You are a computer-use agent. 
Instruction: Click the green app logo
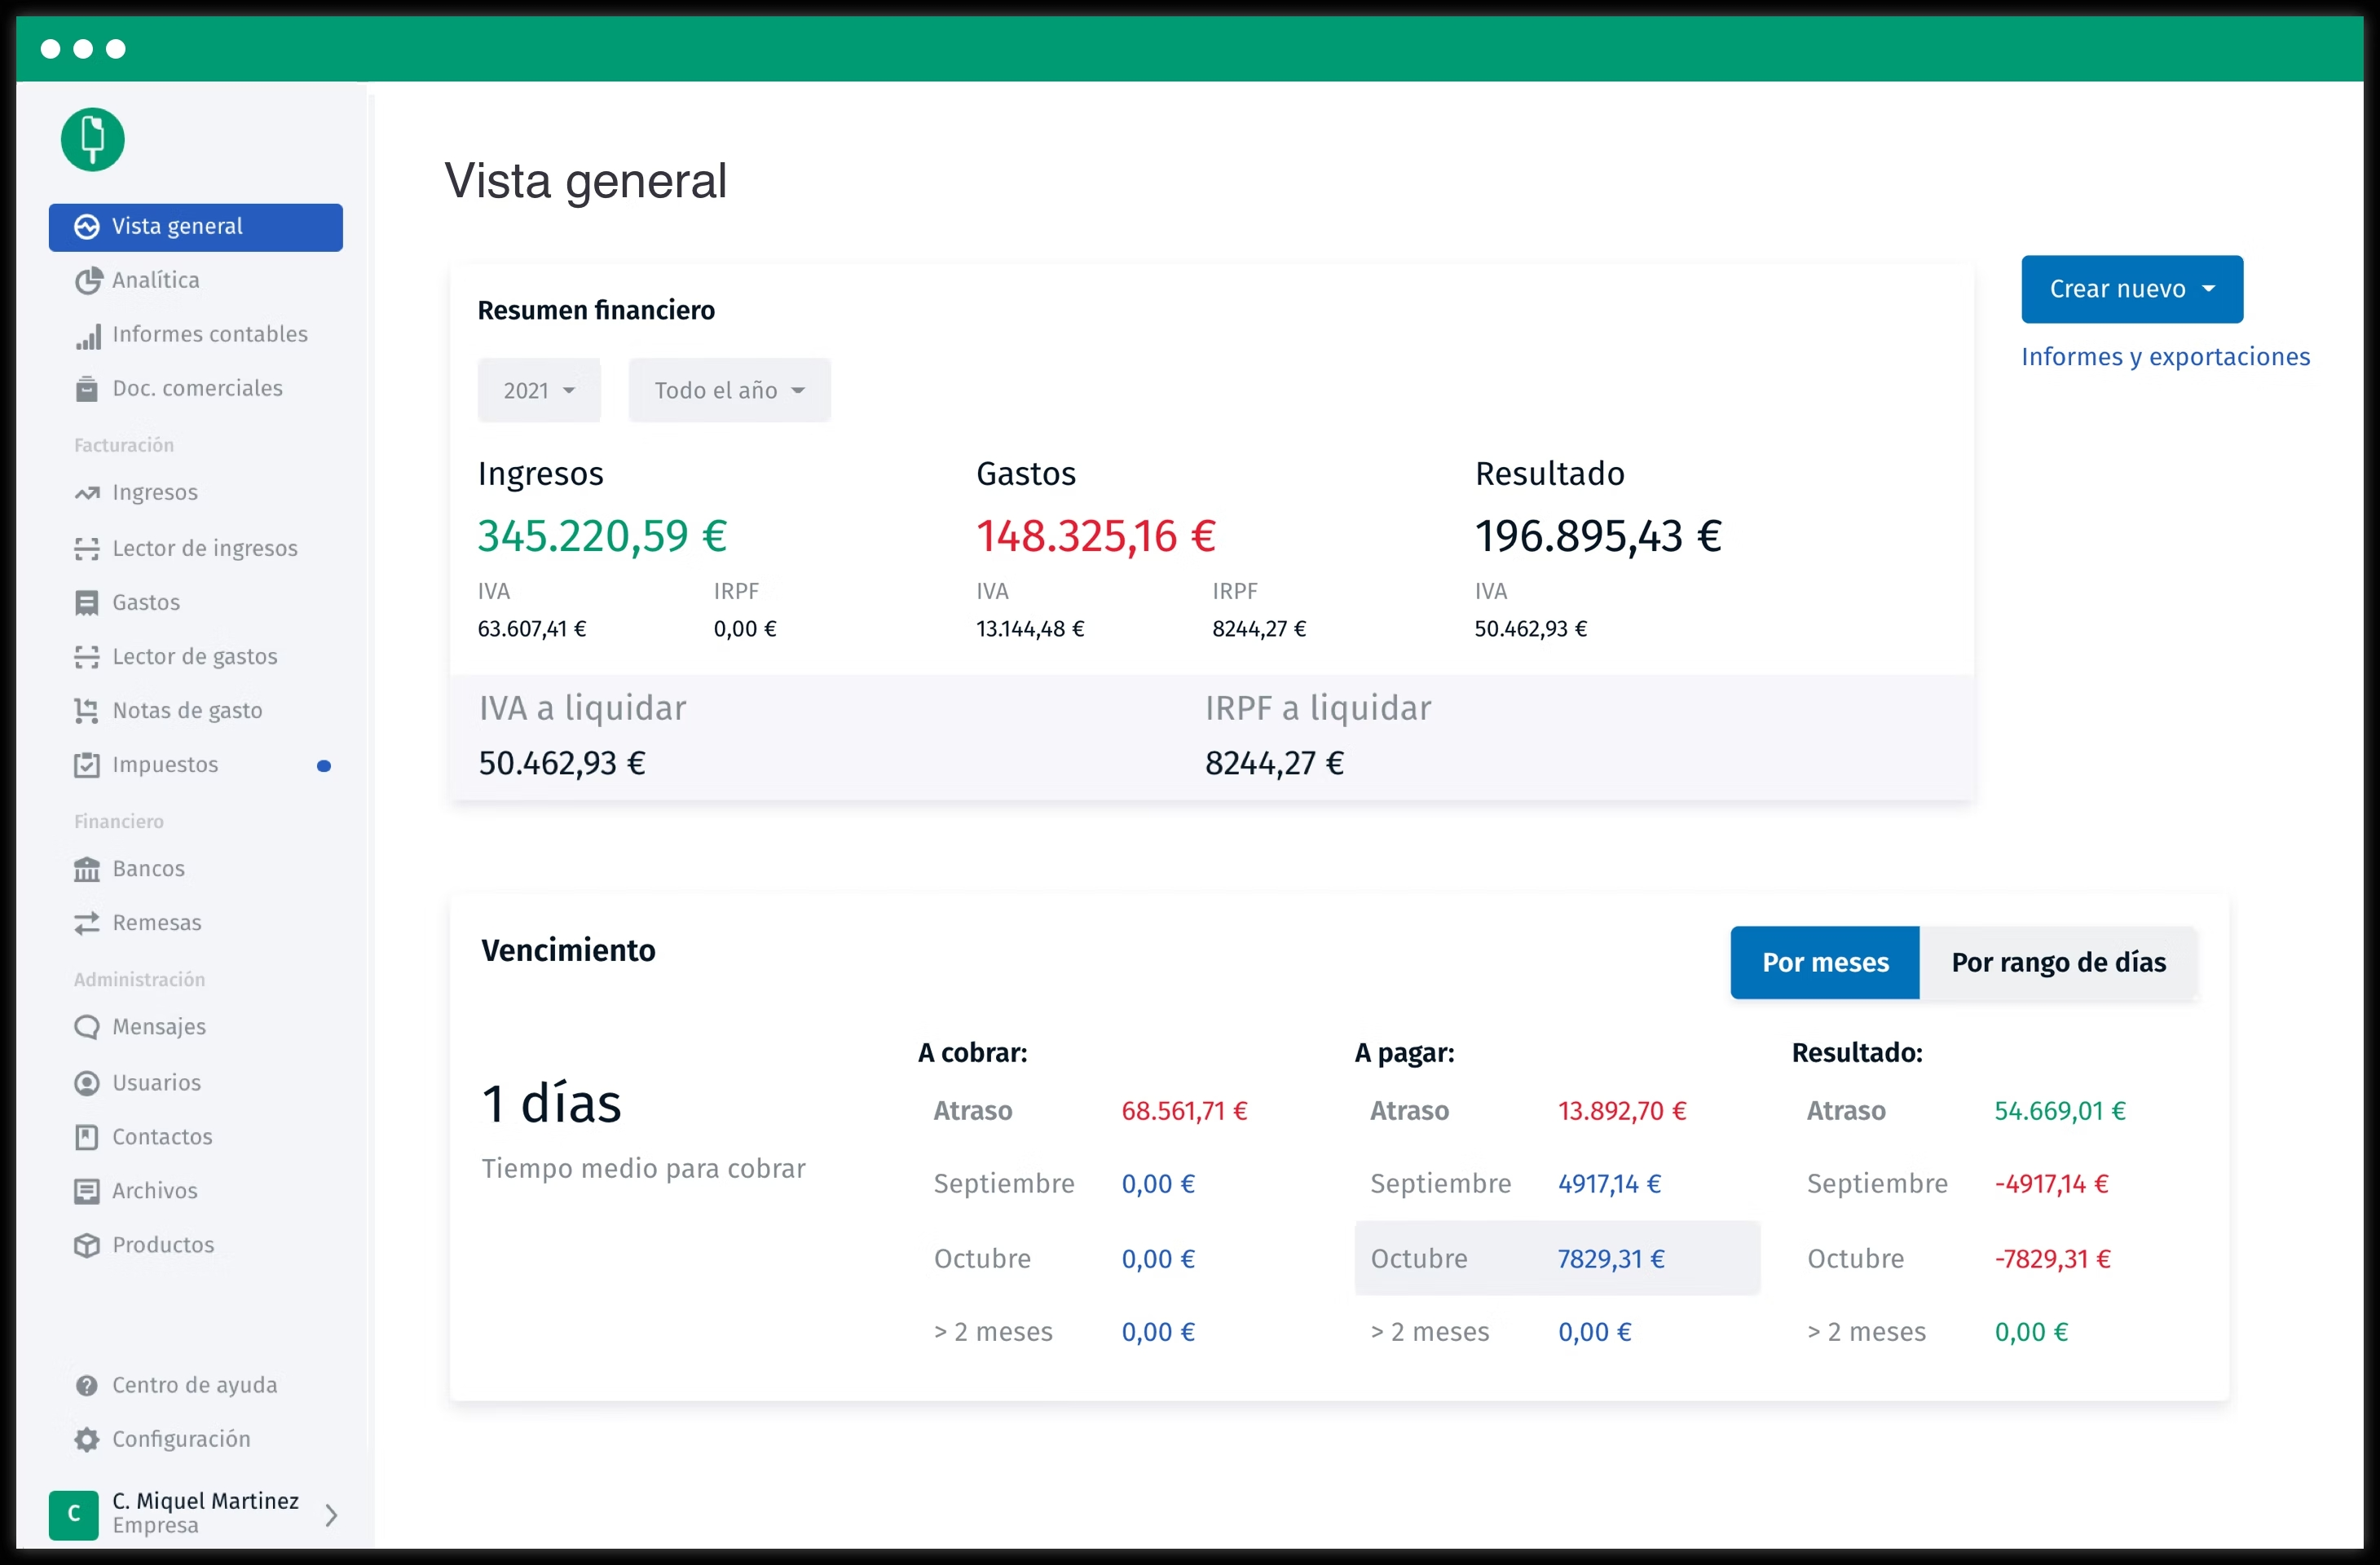[93, 140]
